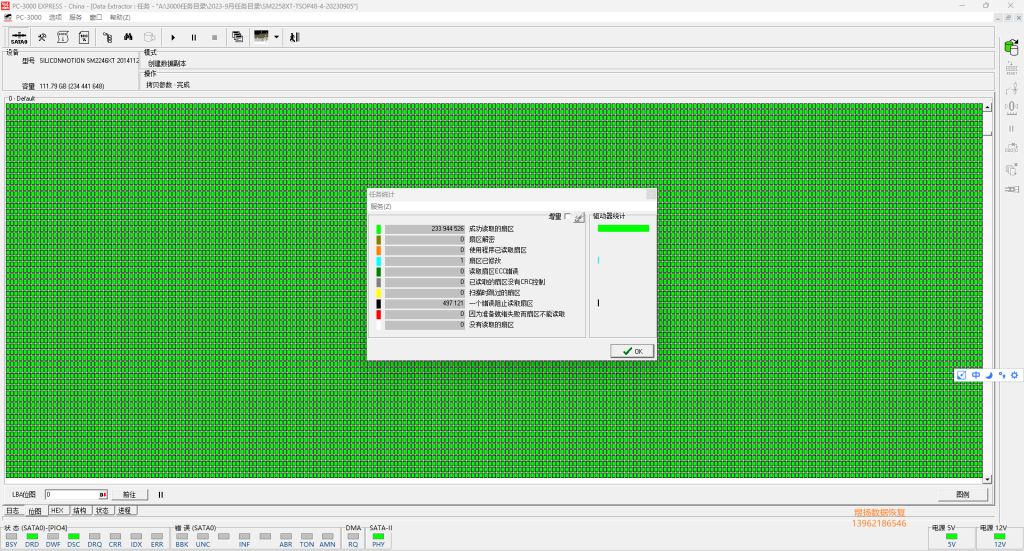The width and height of the screenshot is (1024, 551).
Task: Open the wrench and hammer utilities icon
Action: [42, 37]
